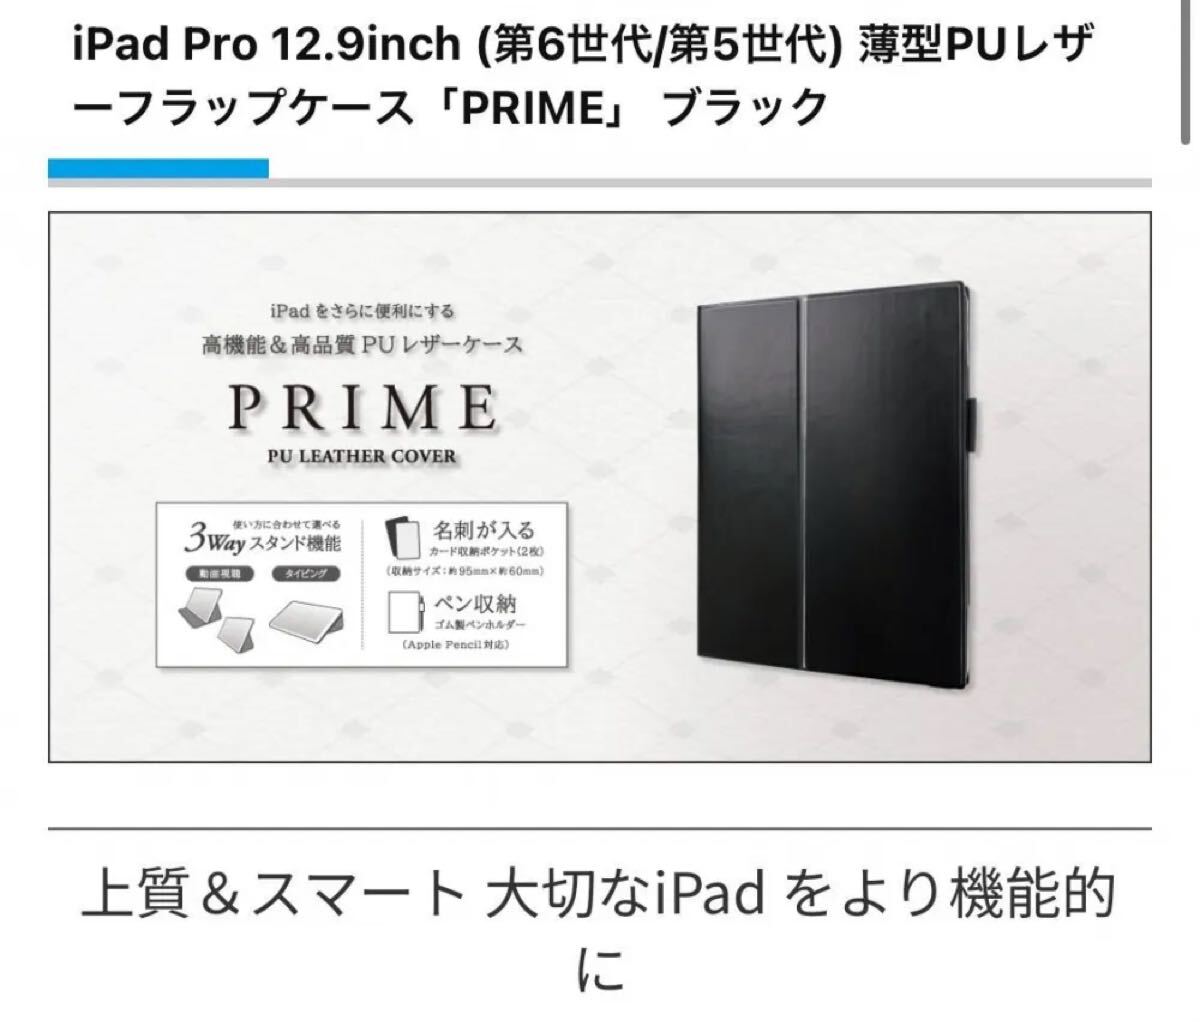Viewport: 1200px width, 1023px height.
Task: Click the PU LEATHER COVER subtitle
Action: point(361,456)
